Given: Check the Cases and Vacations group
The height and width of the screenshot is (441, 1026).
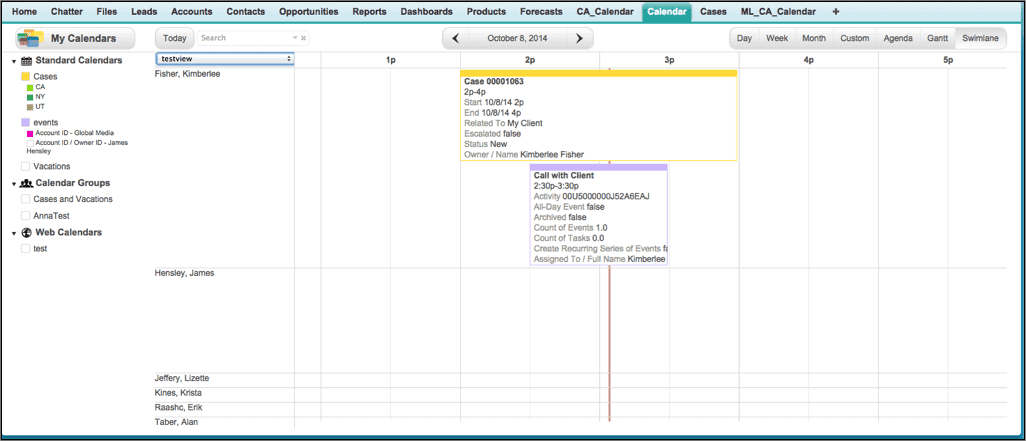Looking at the screenshot, I should coord(25,200).
